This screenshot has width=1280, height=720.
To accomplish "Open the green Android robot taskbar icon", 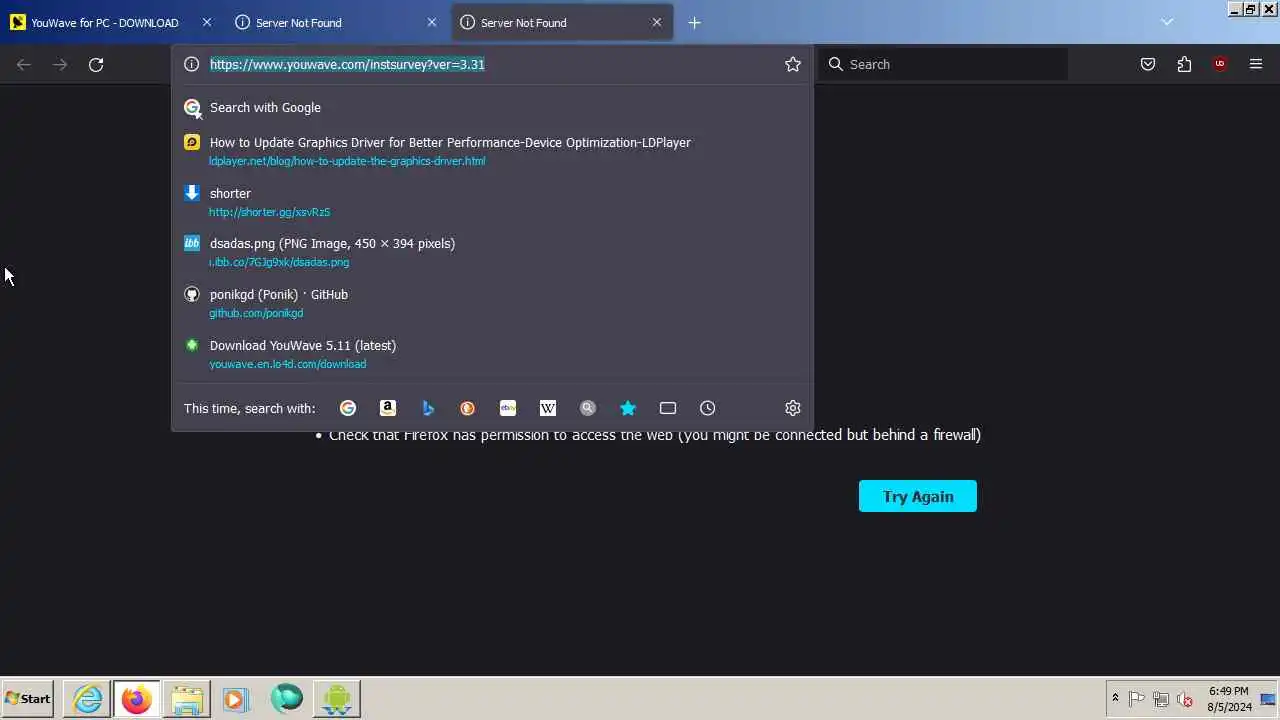I will click(x=336, y=699).
